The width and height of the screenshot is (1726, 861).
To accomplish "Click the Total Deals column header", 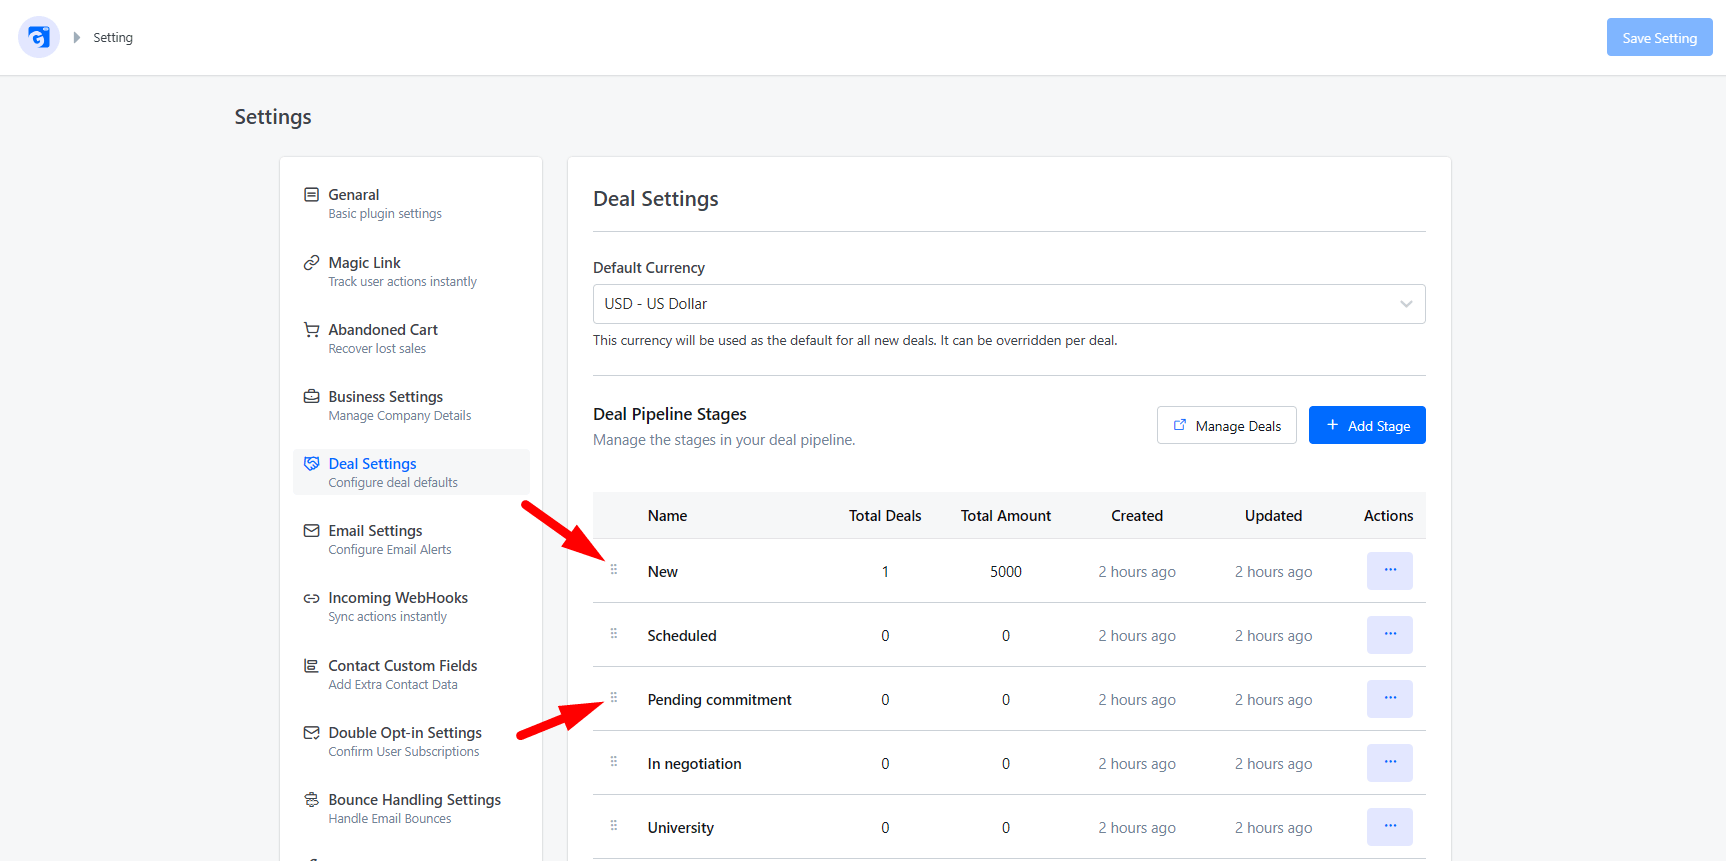I will [885, 516].
